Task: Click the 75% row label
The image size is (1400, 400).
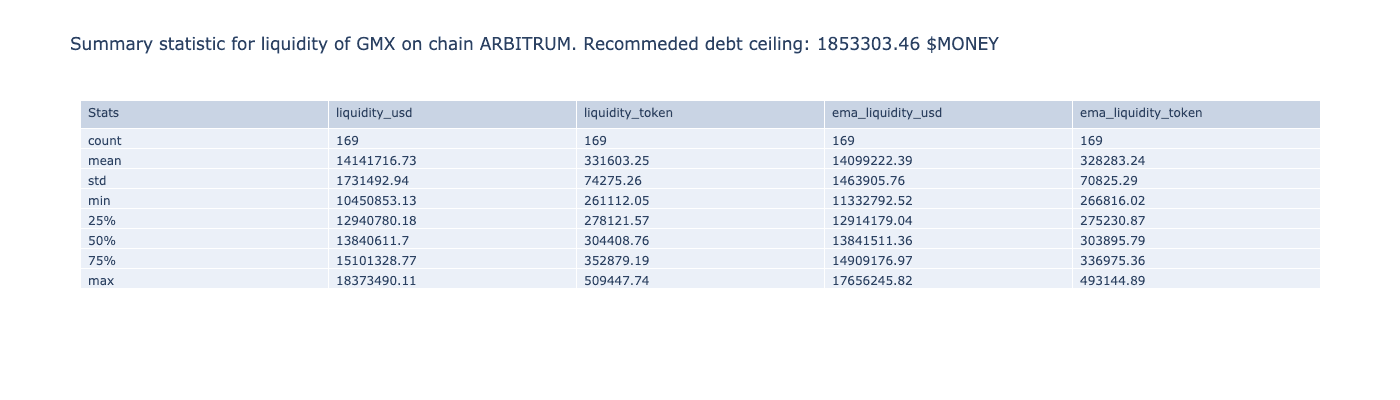Action: pyautogui.click(x=102, y=261)
